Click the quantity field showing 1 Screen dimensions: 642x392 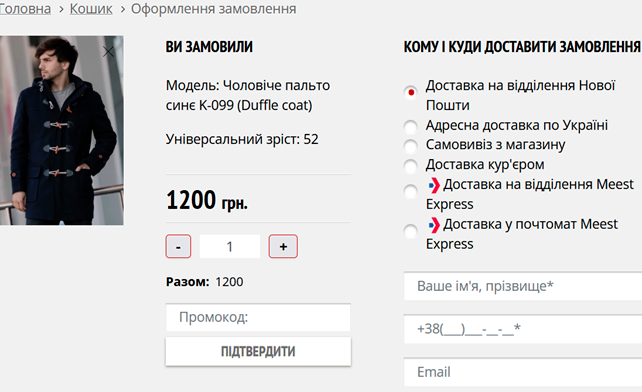click(230, 246)
